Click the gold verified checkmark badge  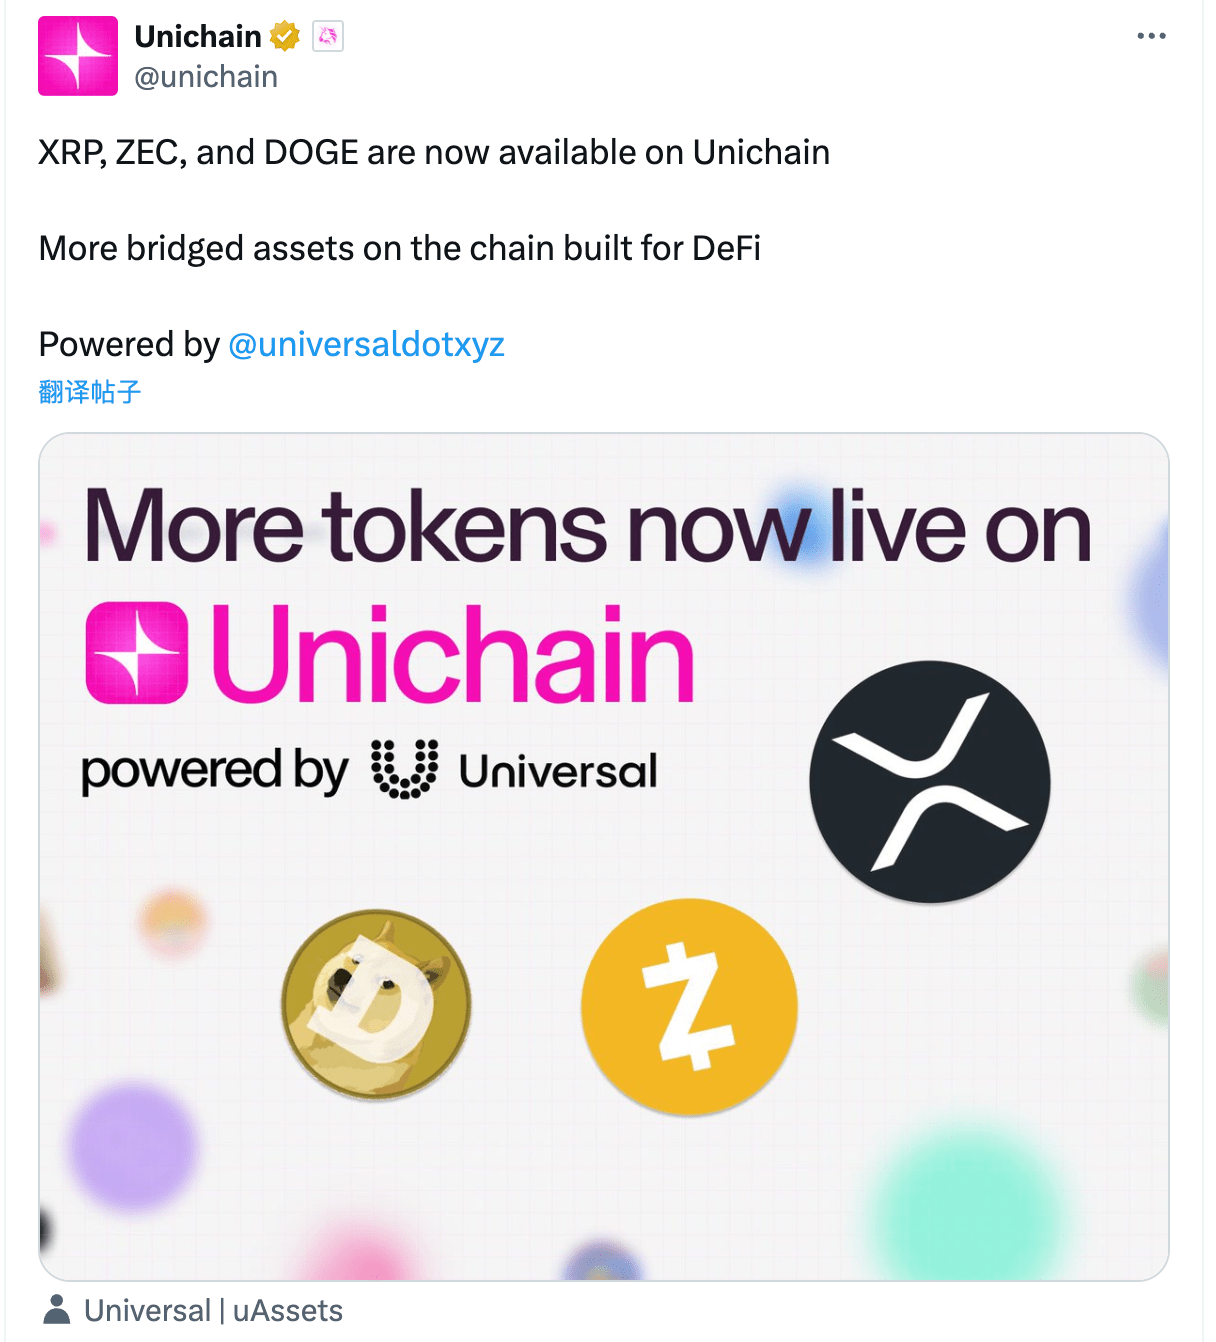tap(285, 35)
